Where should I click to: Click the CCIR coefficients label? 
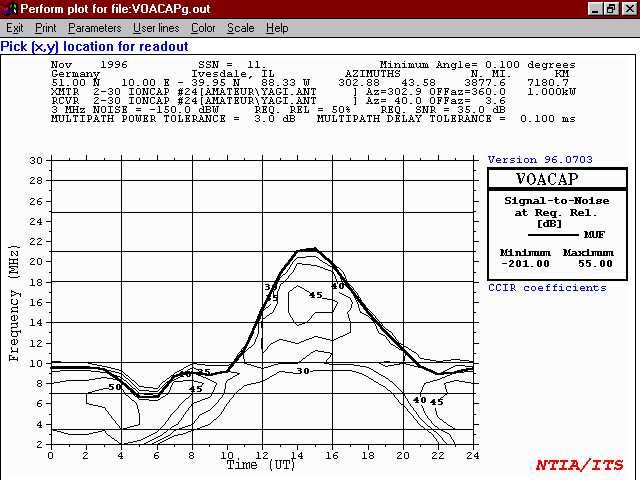547,288
